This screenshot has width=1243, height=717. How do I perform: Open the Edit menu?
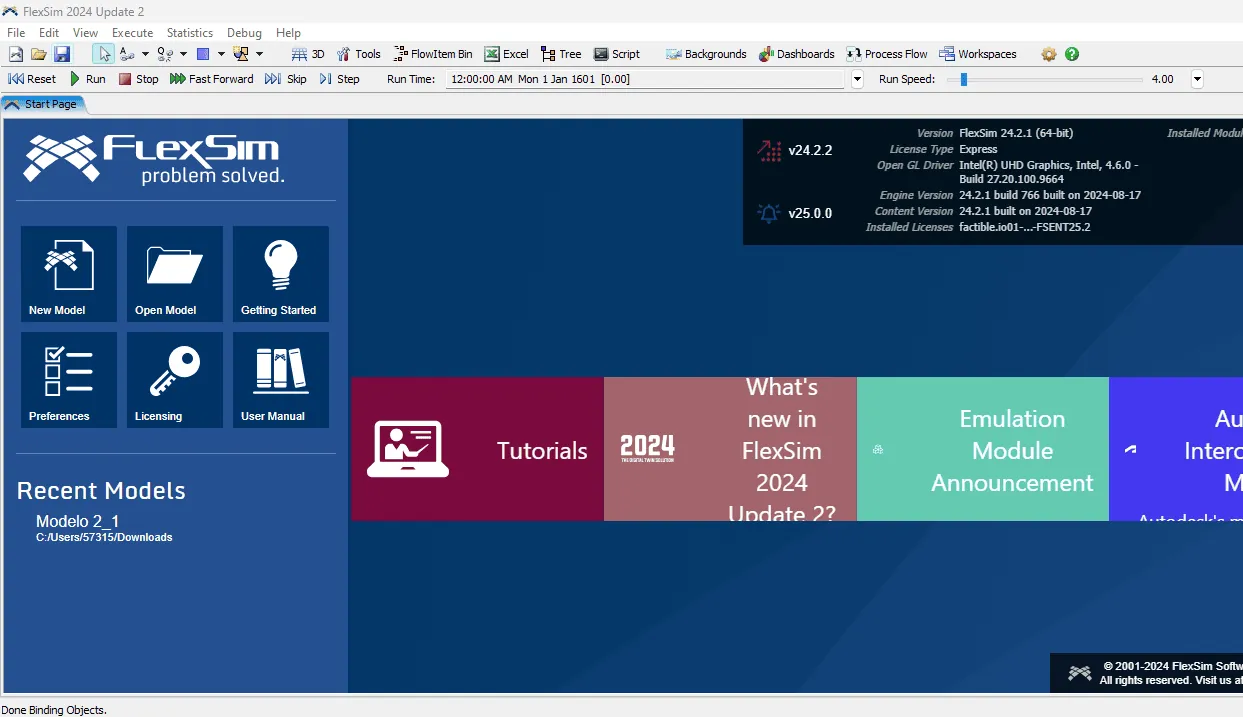[49, 33]
